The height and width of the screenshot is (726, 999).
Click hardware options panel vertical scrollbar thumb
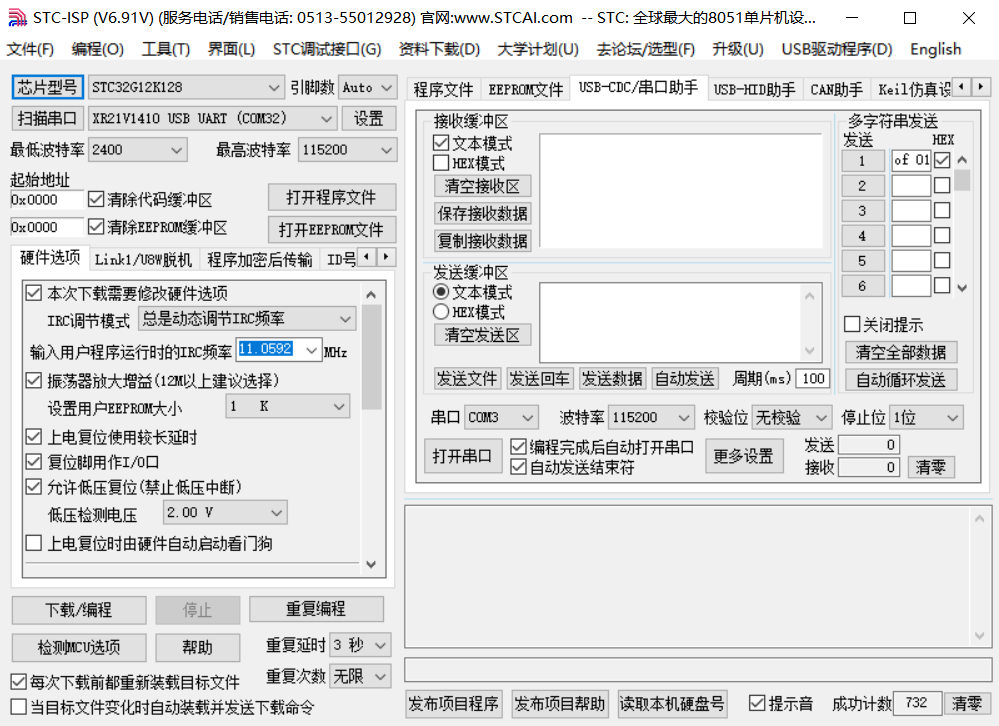coord(371,357)
